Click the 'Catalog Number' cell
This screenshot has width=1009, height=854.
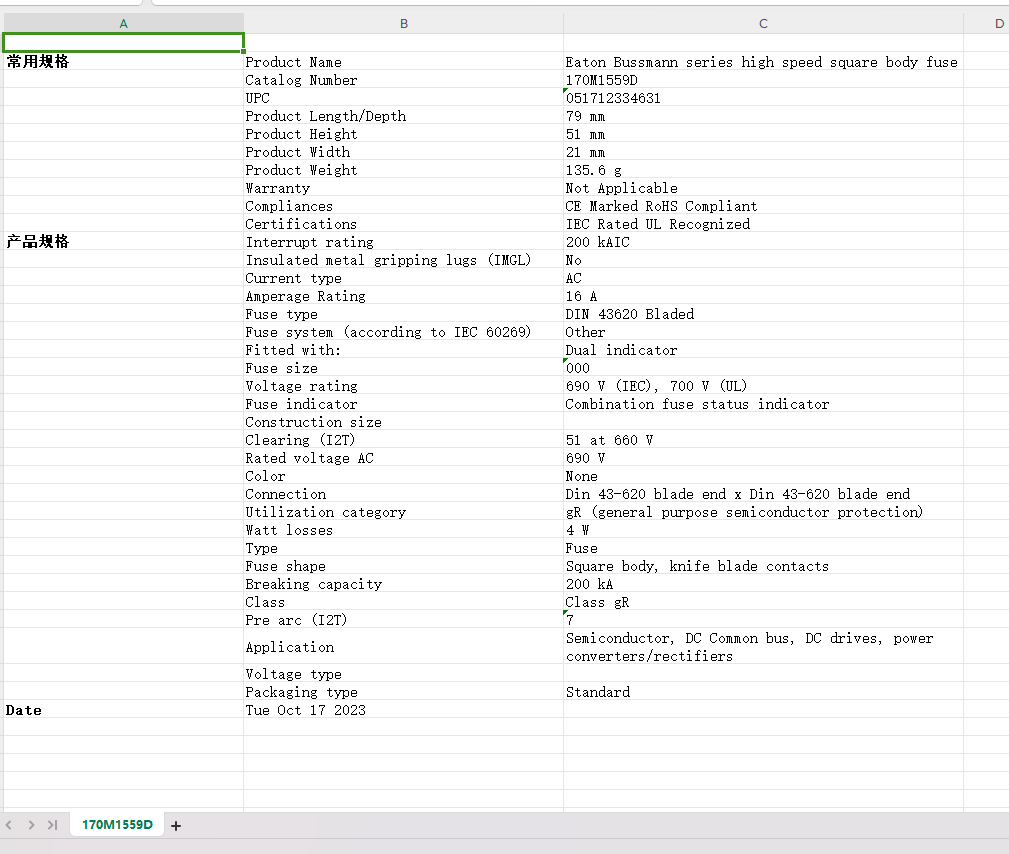(403, 80)
